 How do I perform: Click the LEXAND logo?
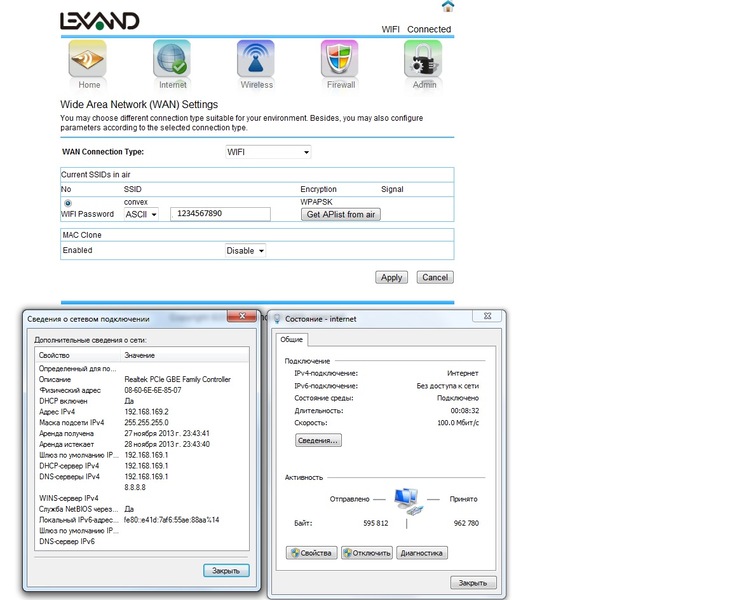99,20
